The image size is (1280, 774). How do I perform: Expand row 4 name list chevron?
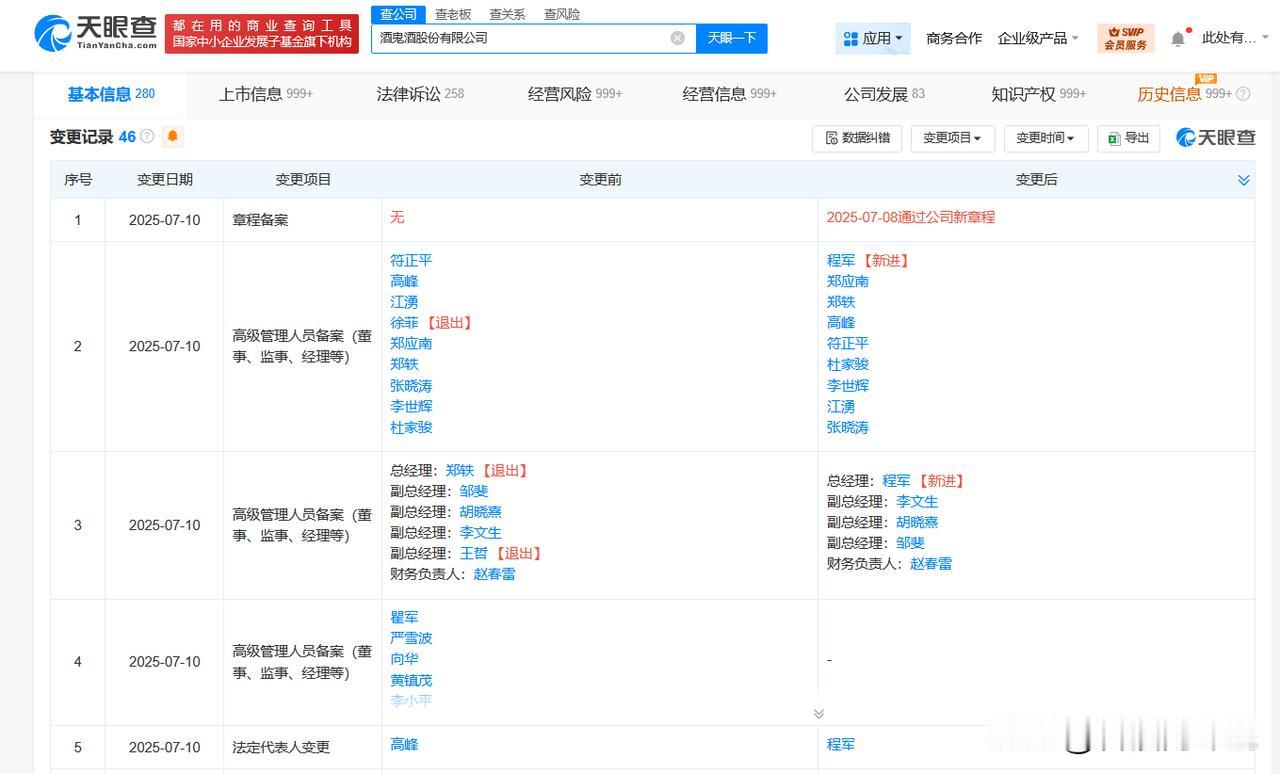coord(819,713)
